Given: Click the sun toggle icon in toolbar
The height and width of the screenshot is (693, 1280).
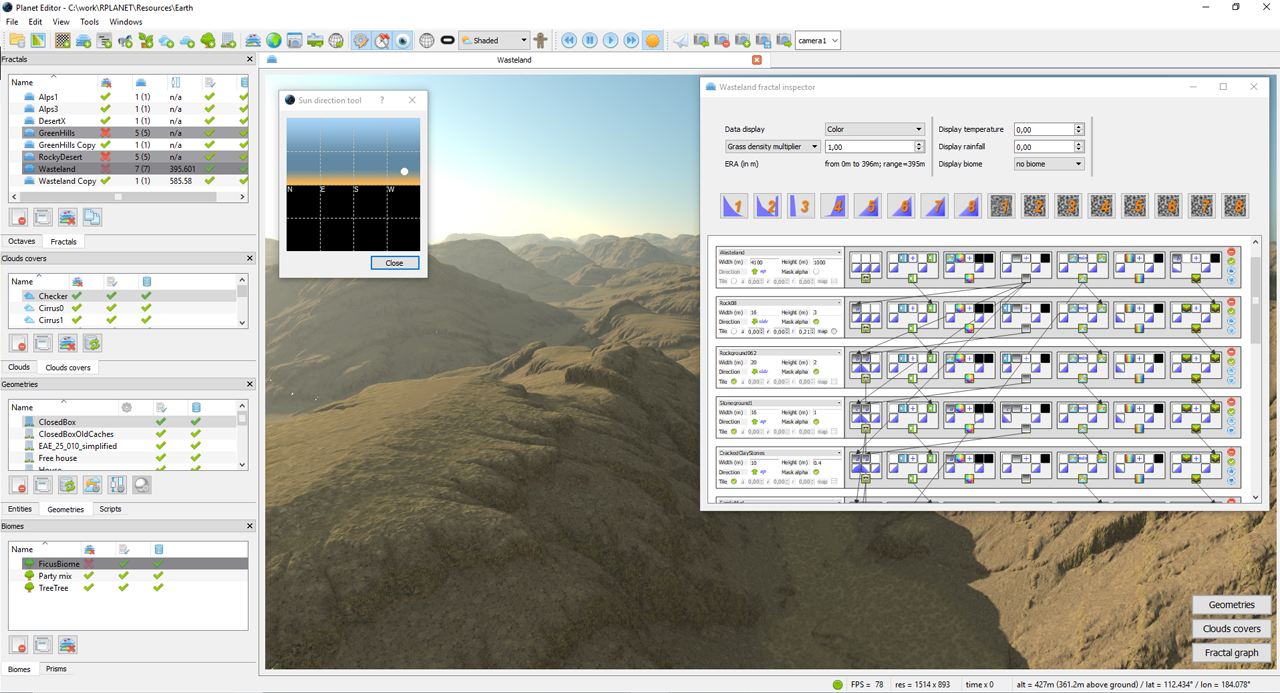Looking at the screenshot, I should [652, 41].
